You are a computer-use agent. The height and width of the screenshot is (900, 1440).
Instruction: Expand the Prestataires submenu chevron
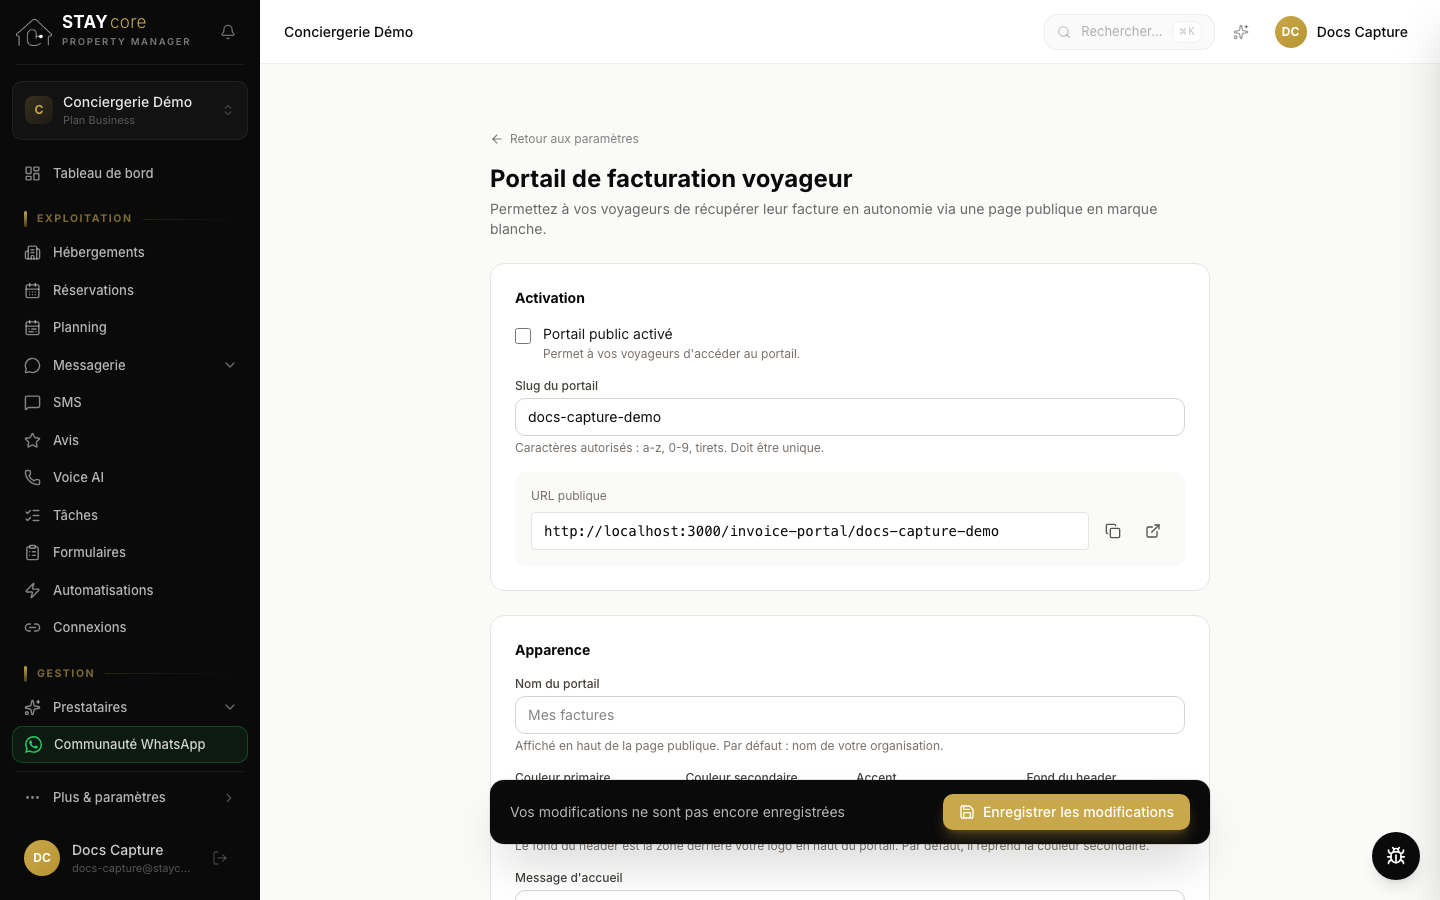coord(230,707)
